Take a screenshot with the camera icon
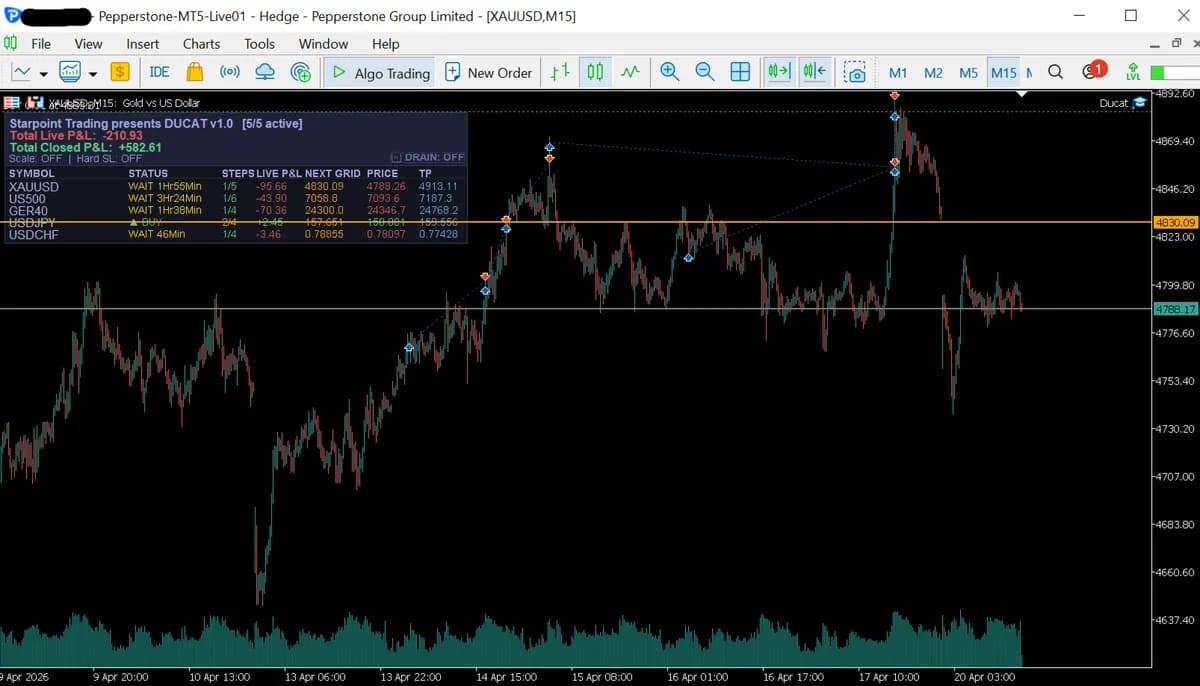The image size is (1200, 686). click(x=854, y=72)
